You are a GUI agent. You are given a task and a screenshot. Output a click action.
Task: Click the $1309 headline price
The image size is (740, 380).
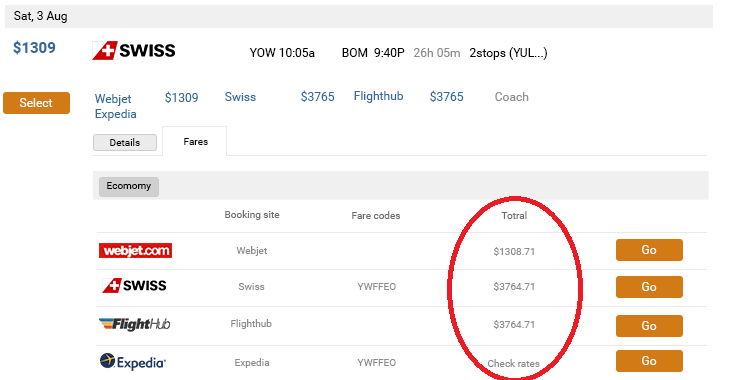coord(34,48)
